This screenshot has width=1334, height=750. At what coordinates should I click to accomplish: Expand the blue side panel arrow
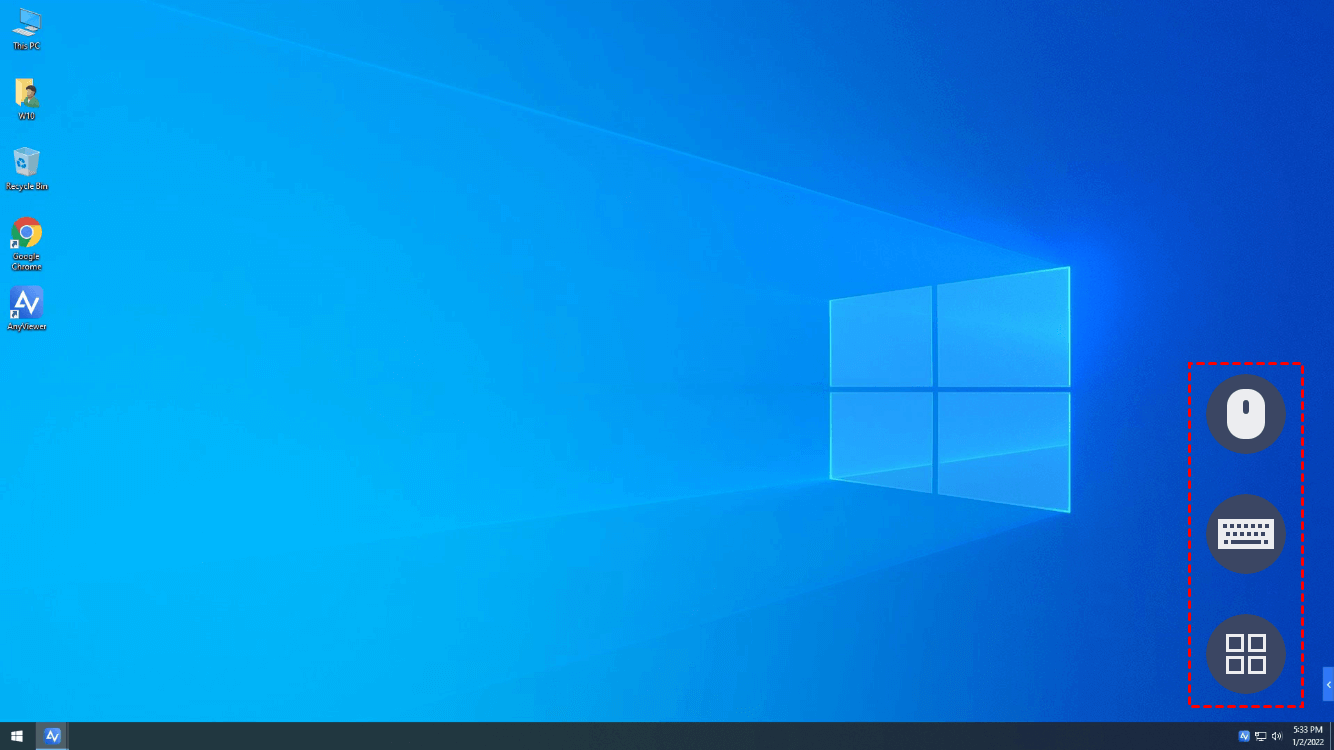click(1328, 684)
